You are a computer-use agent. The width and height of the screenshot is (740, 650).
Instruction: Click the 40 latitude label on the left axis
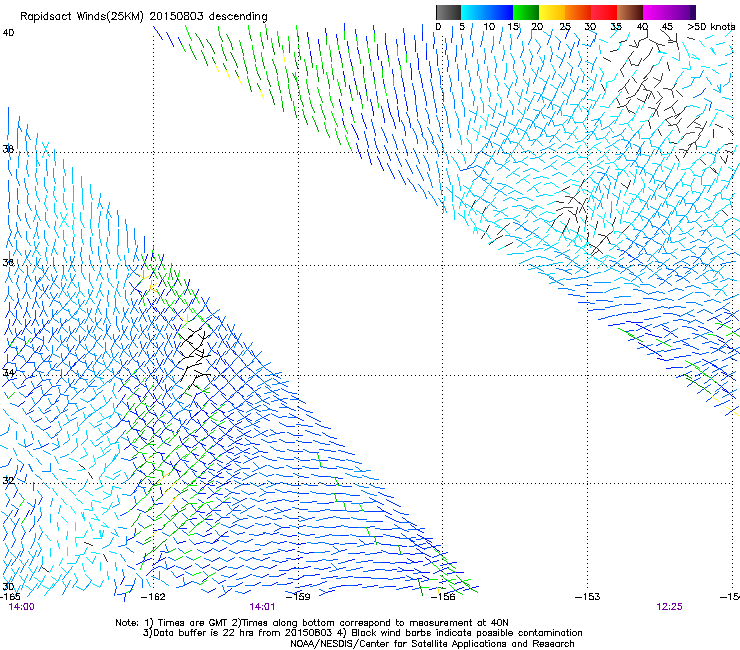[8, 33]
